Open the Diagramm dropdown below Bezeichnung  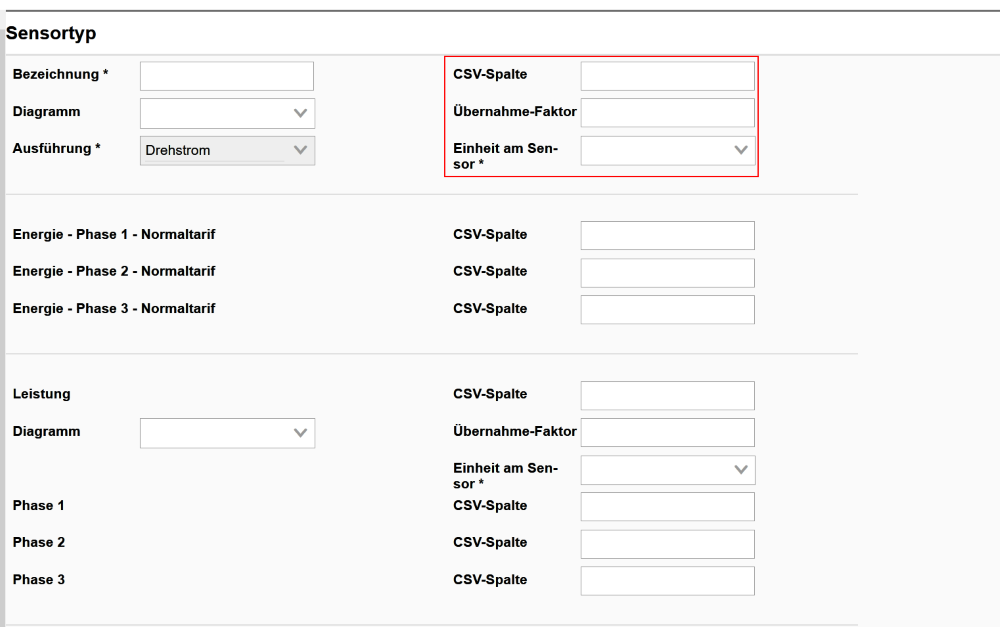point(227,113)
